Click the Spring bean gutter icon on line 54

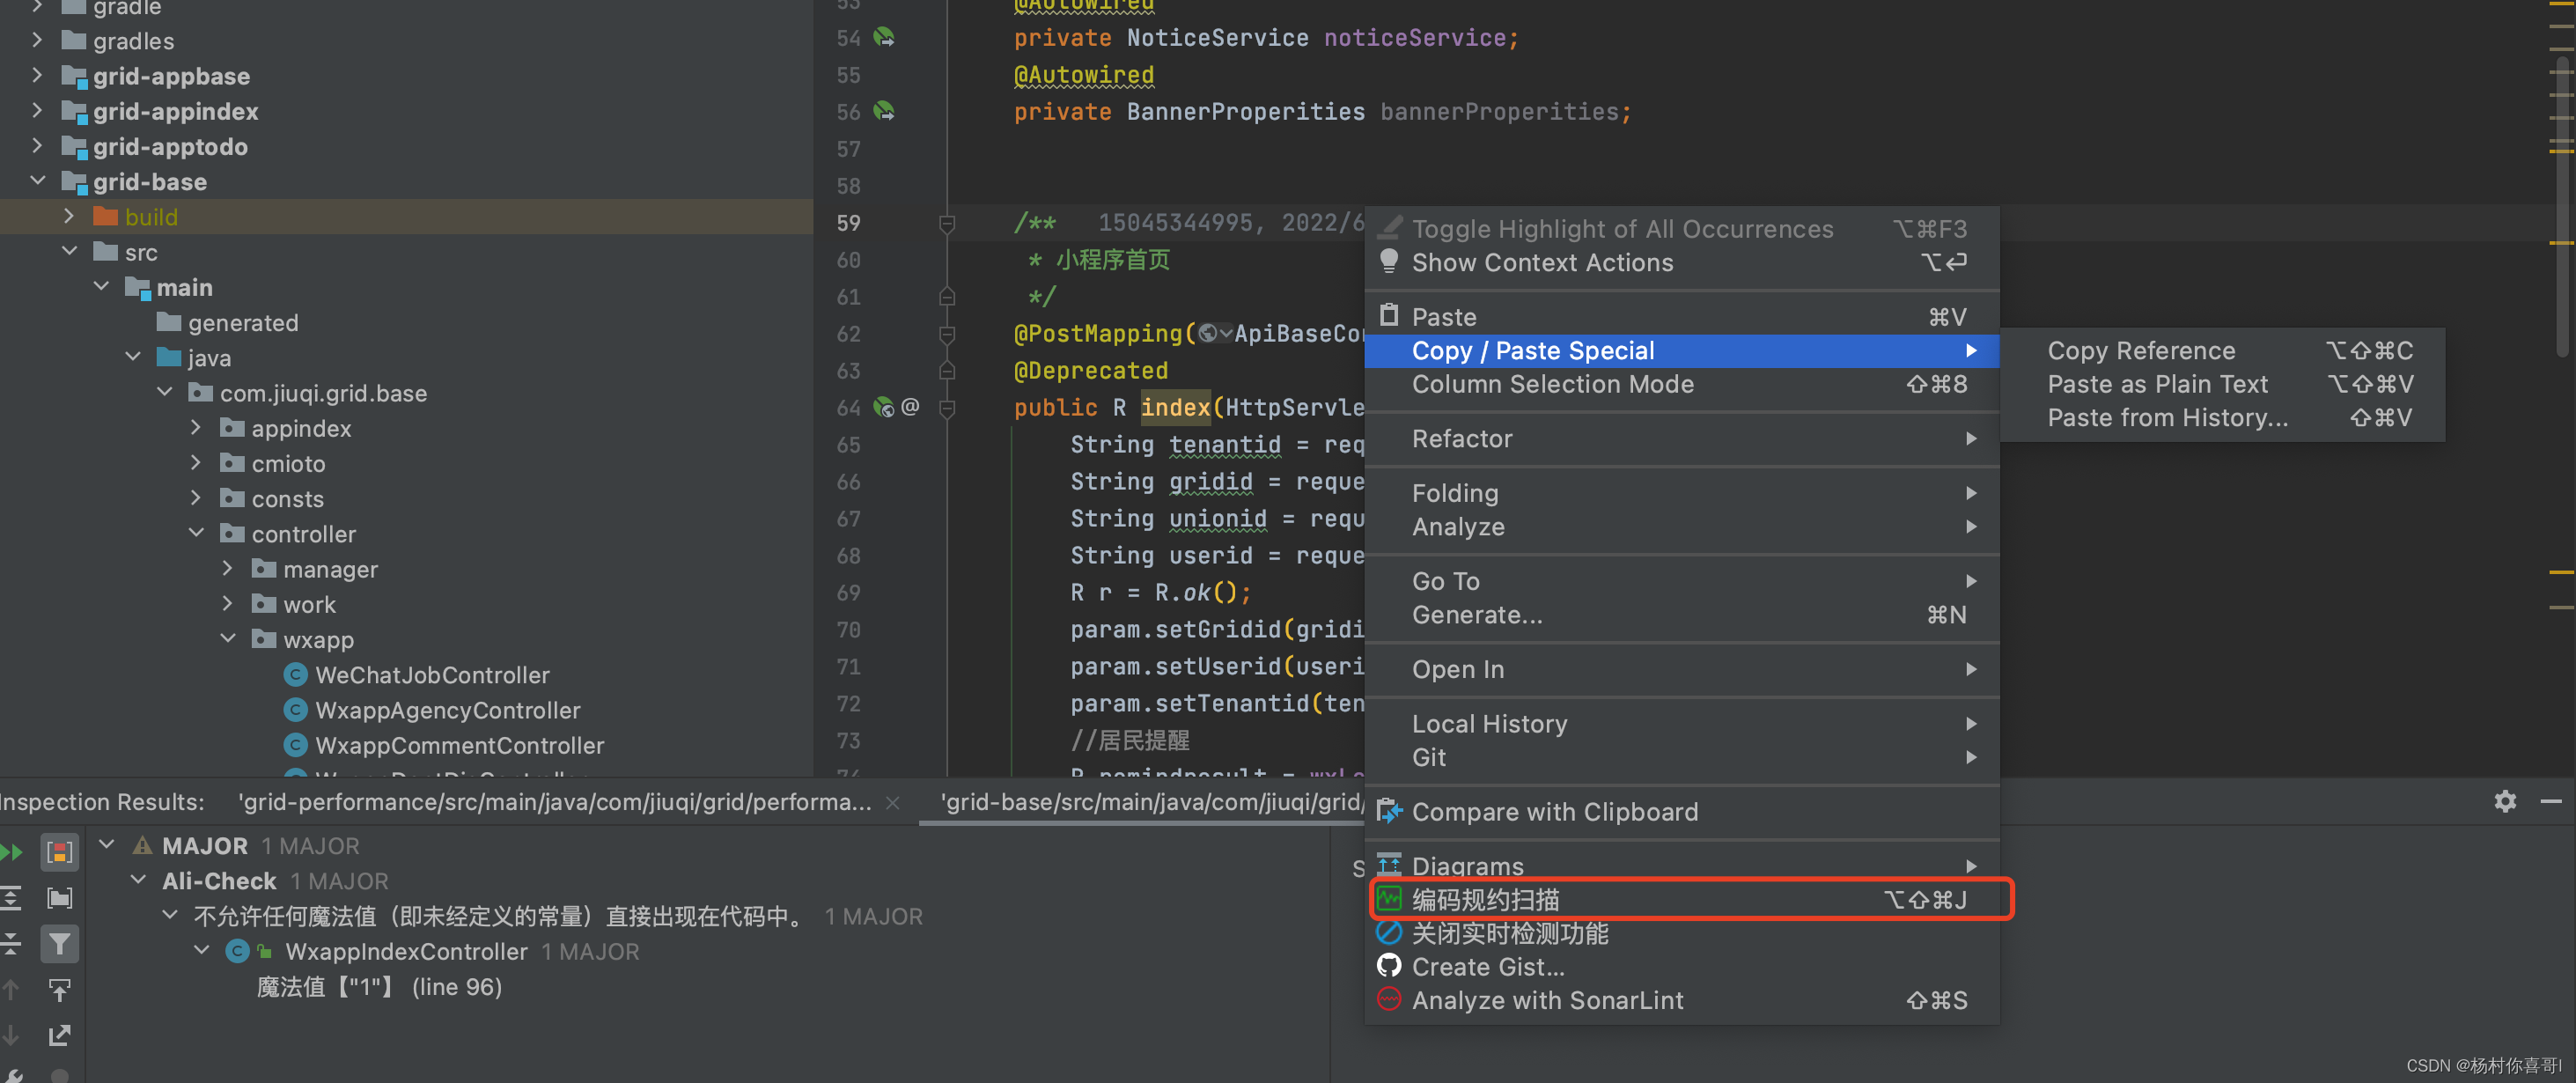884,38
